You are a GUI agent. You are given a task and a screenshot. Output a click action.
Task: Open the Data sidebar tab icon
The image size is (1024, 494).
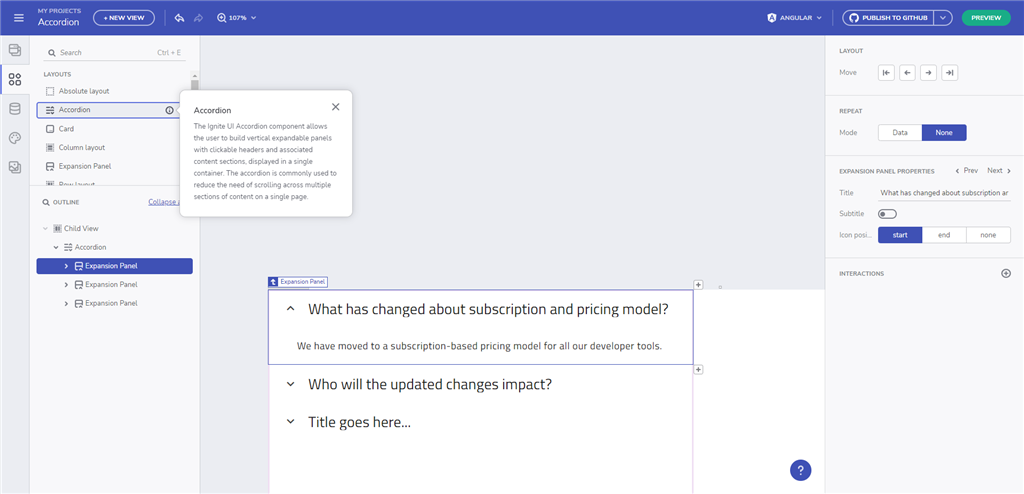coord(14,109)
